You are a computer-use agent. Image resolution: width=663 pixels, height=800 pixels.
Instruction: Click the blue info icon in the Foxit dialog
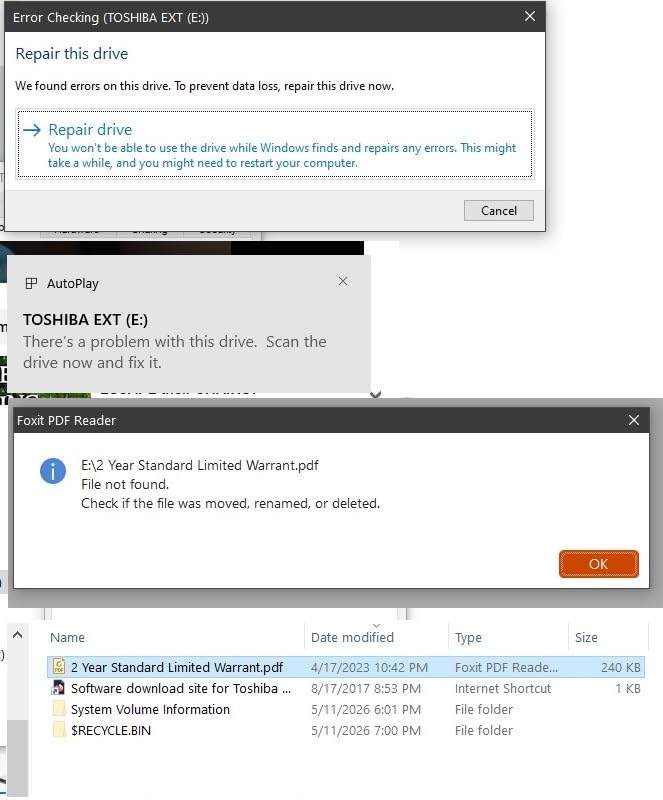point(53,470)
